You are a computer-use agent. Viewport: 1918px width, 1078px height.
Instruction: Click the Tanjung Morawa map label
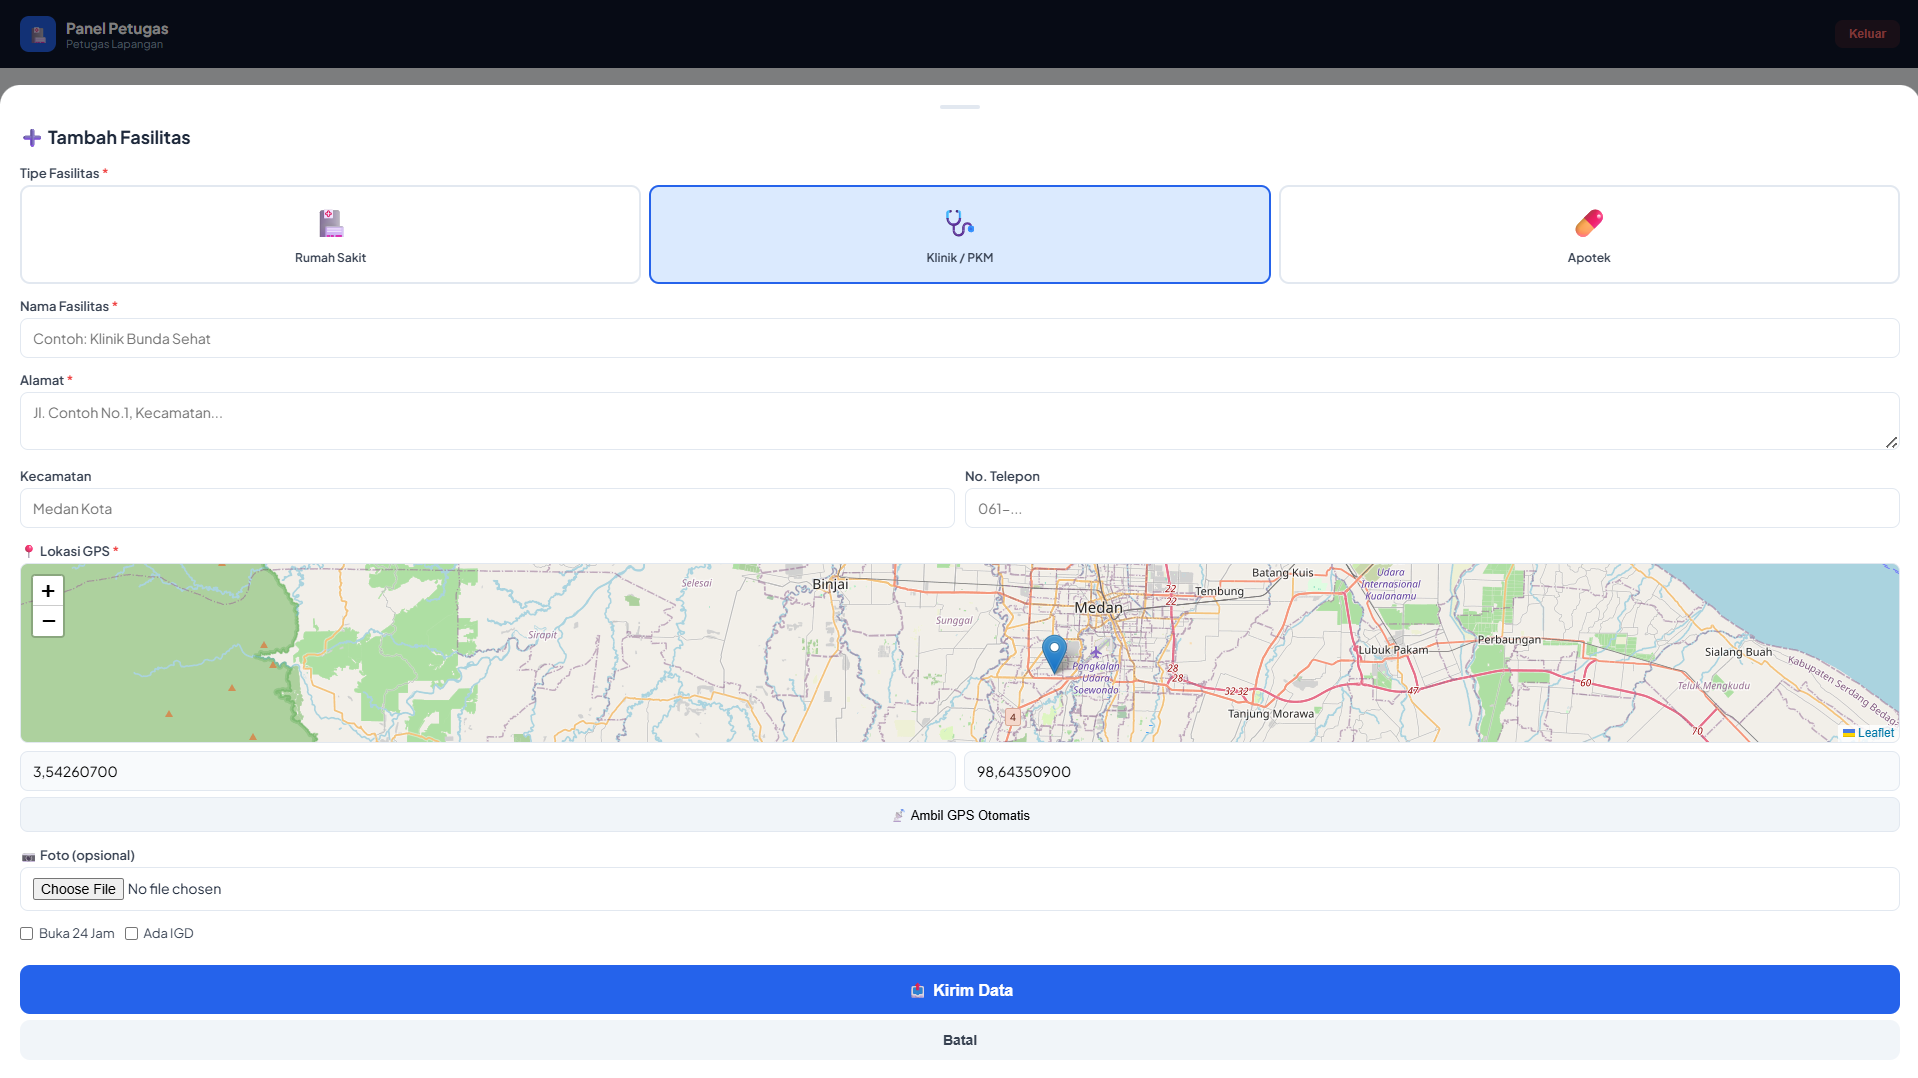pos(1271,714)
